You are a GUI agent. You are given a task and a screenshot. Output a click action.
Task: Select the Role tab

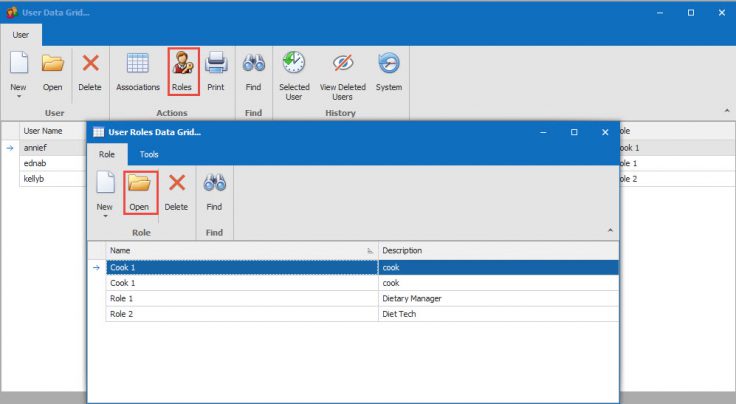pyautogui.click(x=107, y=155)
